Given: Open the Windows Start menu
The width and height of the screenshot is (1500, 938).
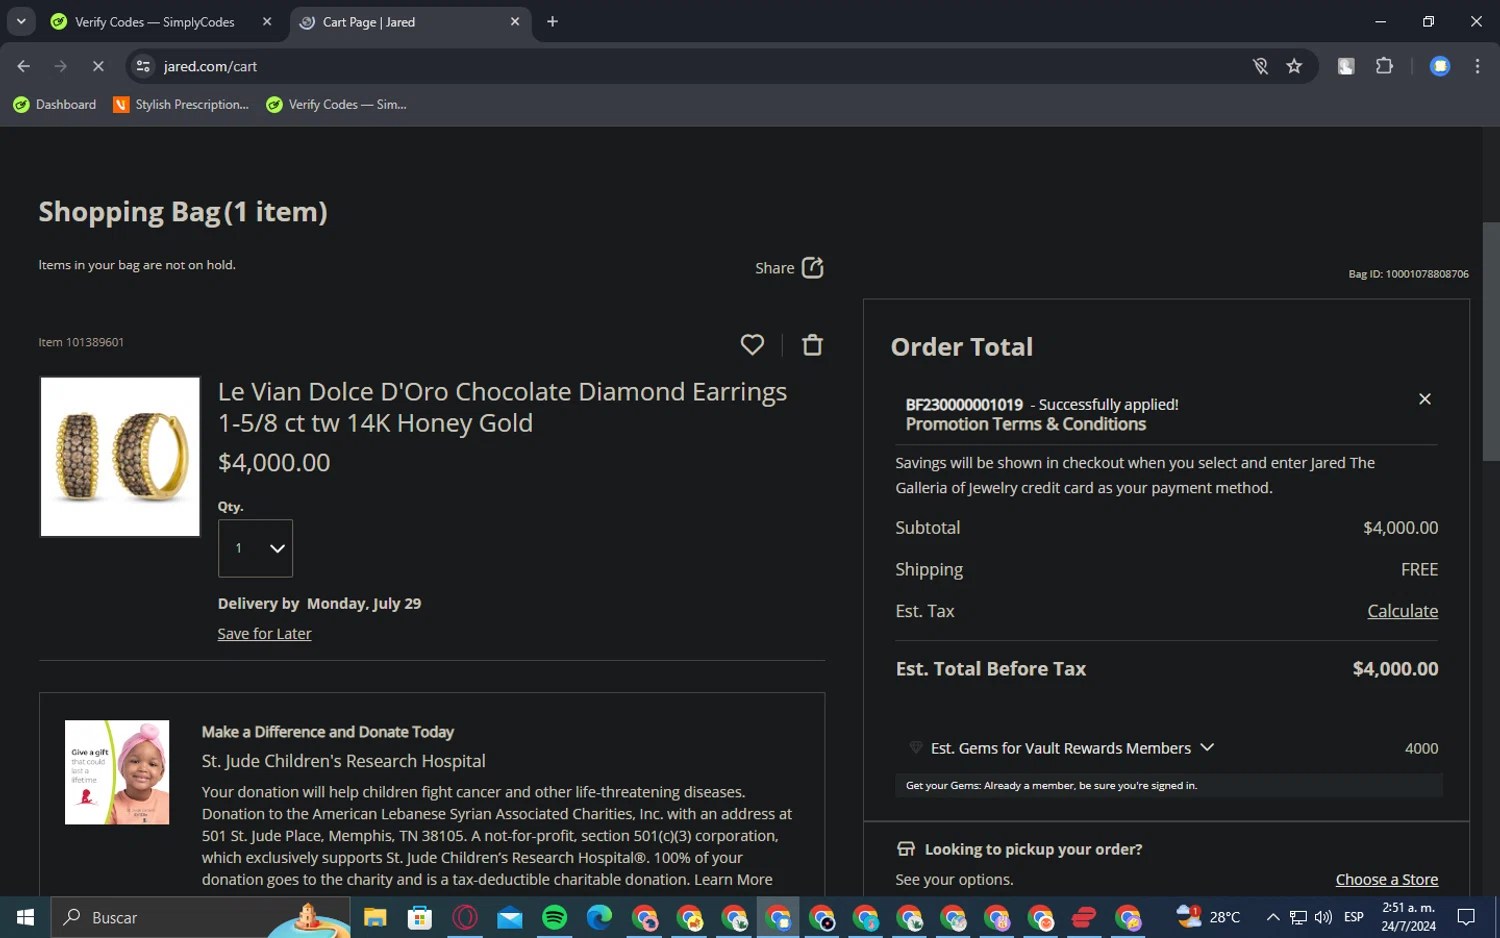Looking at the screenshot, I should 25,917.
